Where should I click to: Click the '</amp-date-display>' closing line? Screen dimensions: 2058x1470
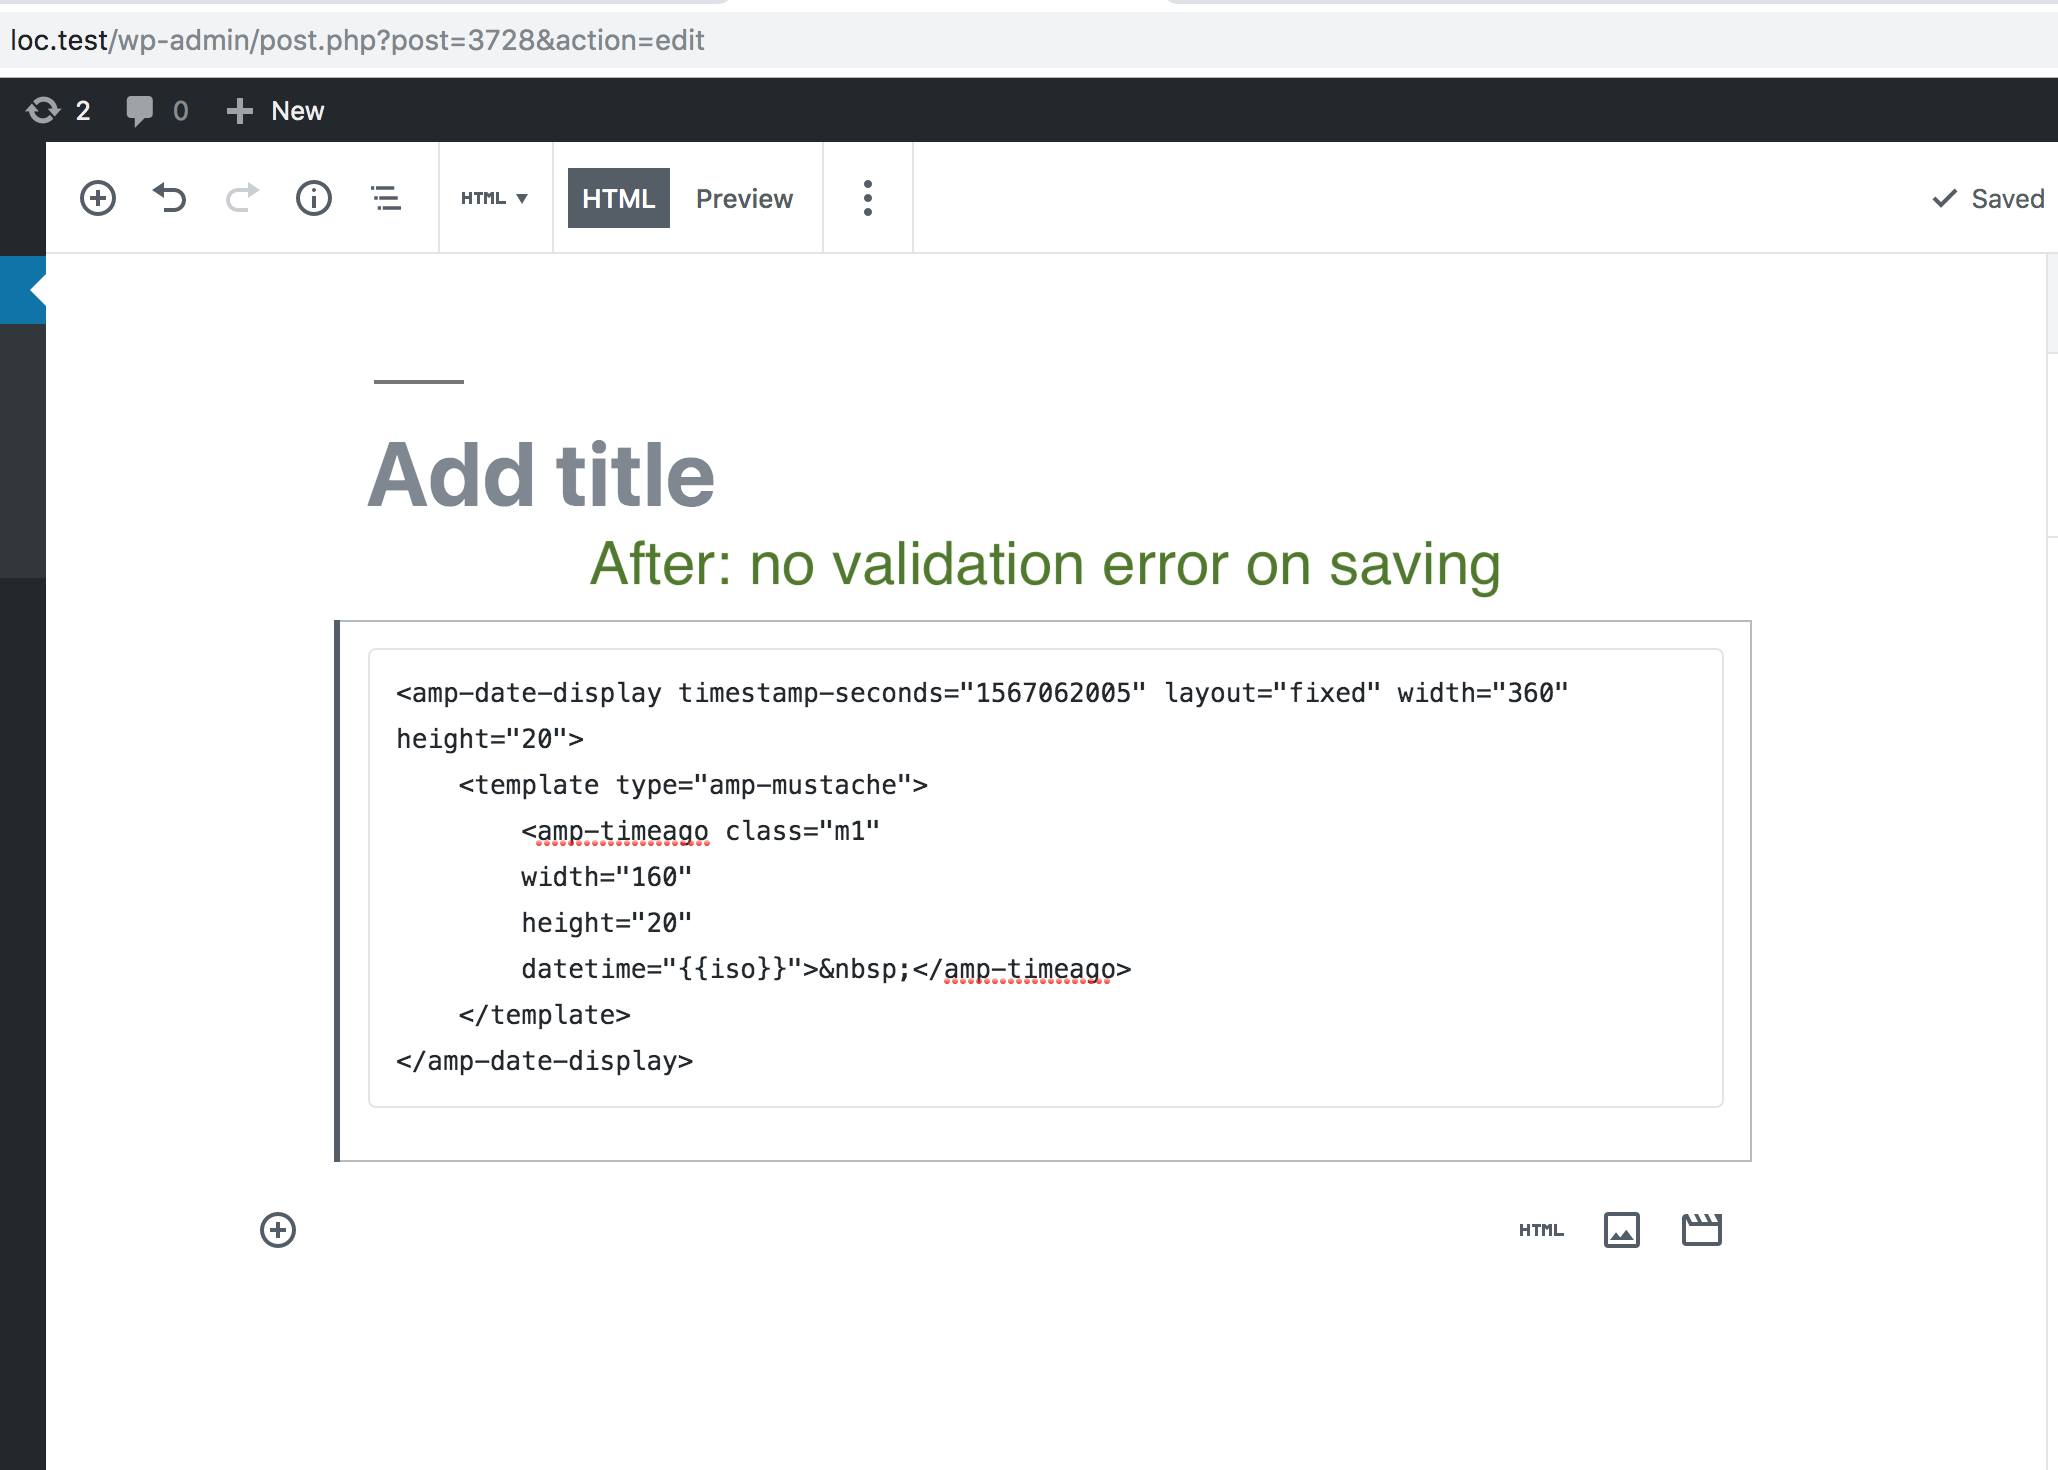(x=544, y=1061)
